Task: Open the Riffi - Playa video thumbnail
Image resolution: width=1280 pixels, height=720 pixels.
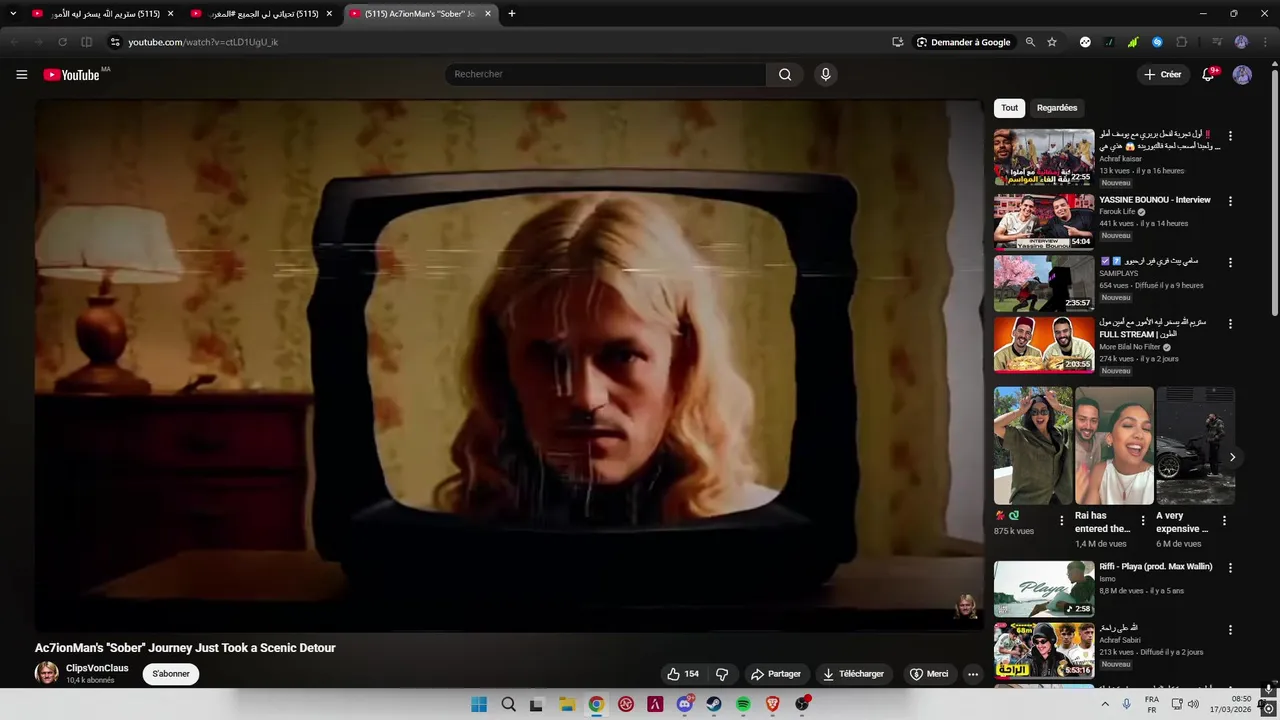Action: click(x=1044, y=588)
